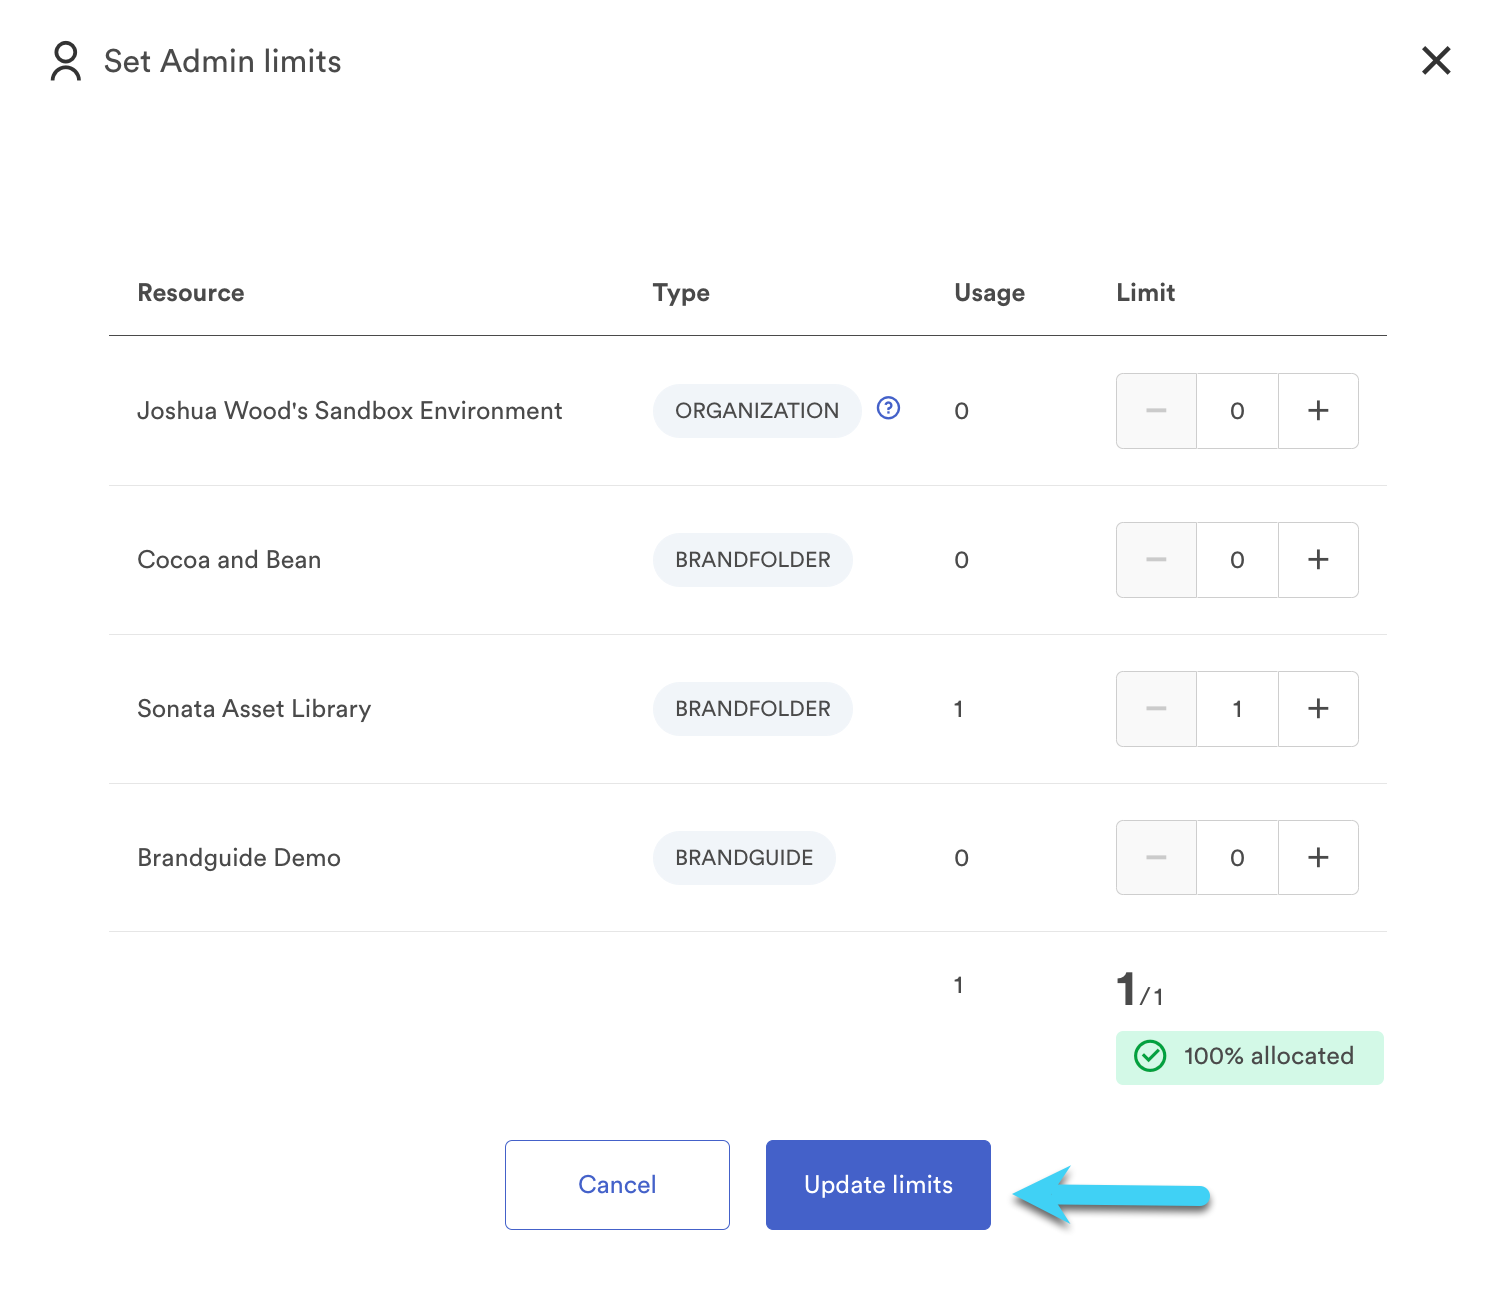Screen dimensions: 1498x1314
Task: Decrease limit for Joshua Wood's Sandbox Environment
Action: (x=1156, y=411)
